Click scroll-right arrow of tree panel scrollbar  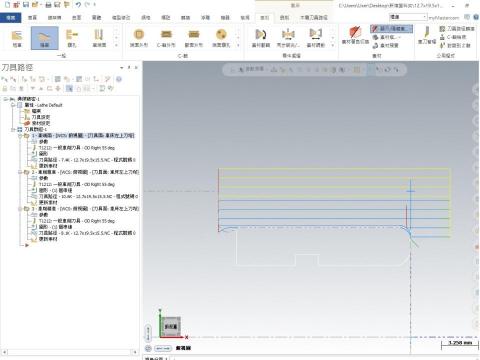point(135,352)
